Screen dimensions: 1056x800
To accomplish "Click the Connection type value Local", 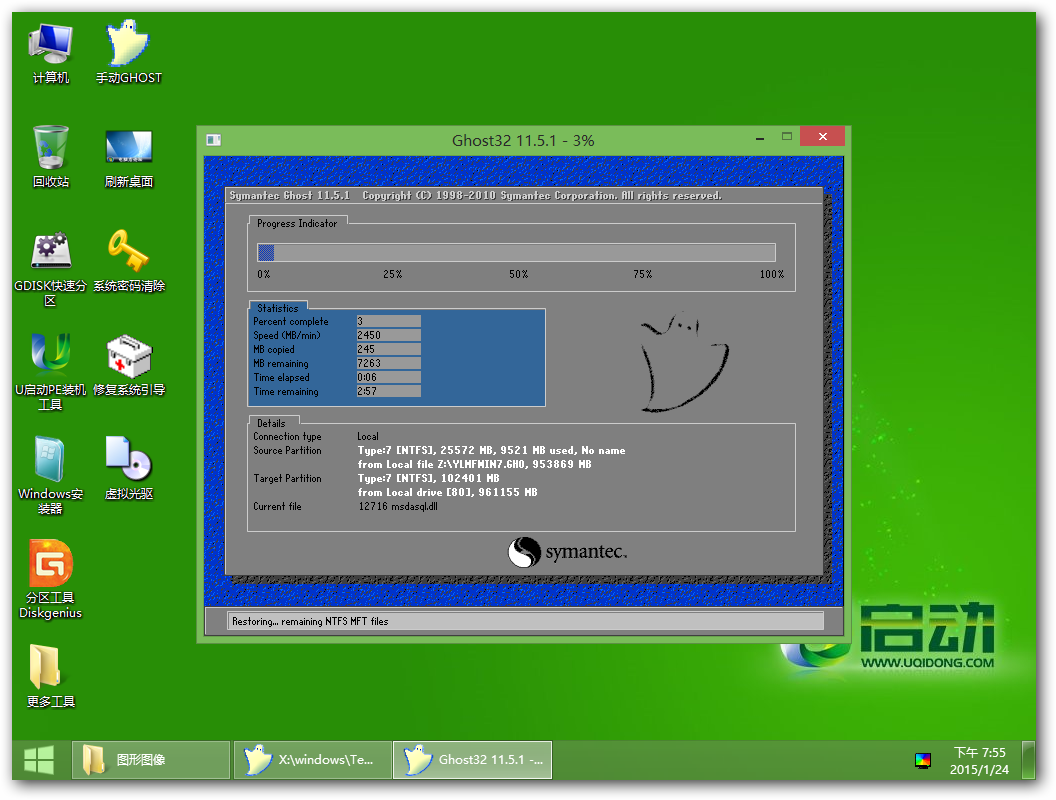I will 368,436.
